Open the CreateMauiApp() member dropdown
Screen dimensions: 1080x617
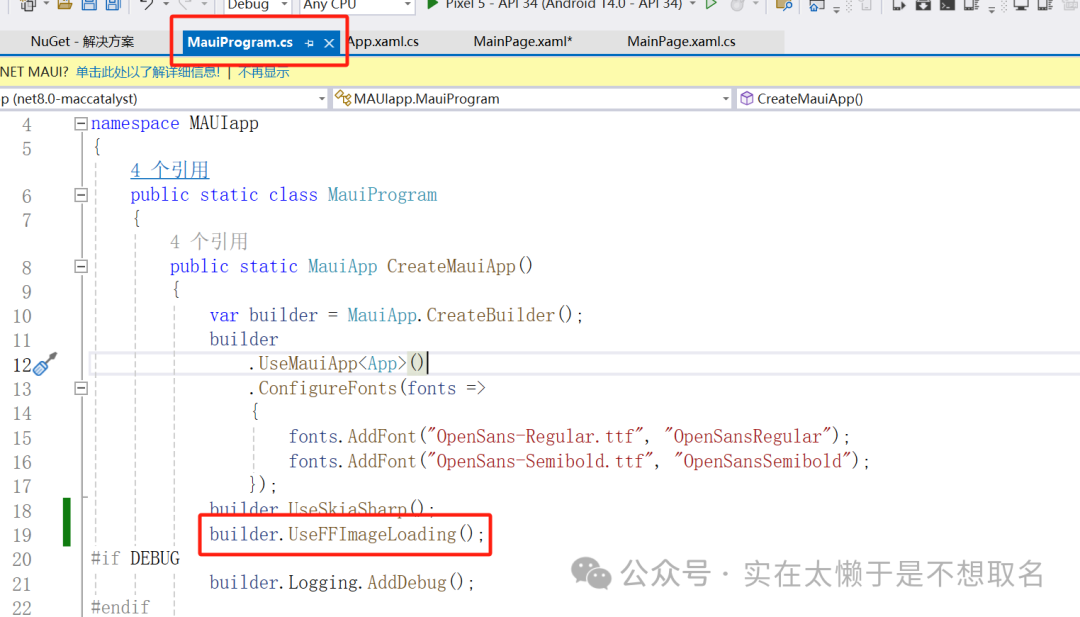tap(905, 99)
